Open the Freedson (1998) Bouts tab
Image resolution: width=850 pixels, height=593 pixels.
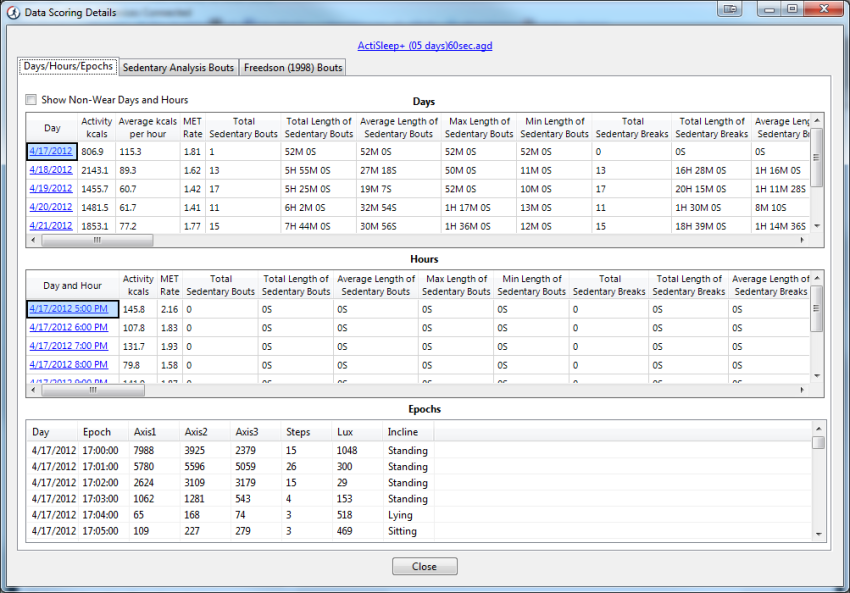[293, 68]
